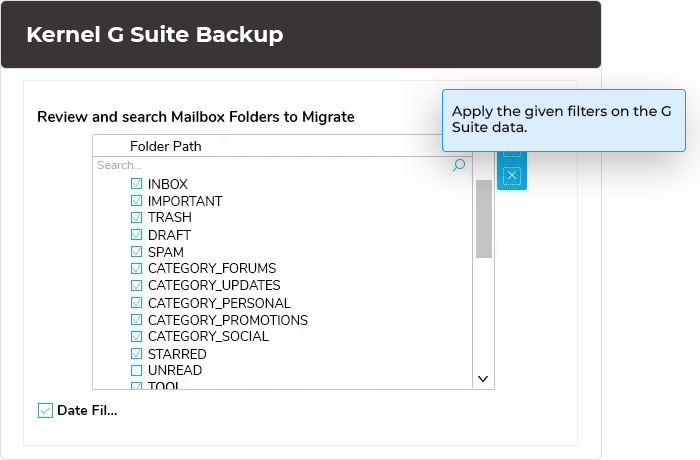
Task: Select the IMPORTANT folder label
Action: 185,201
